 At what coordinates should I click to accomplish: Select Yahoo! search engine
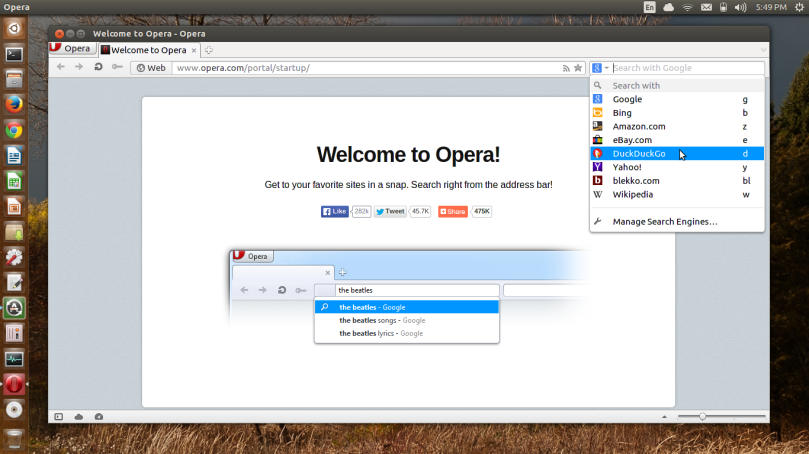[x=677, y=167]
